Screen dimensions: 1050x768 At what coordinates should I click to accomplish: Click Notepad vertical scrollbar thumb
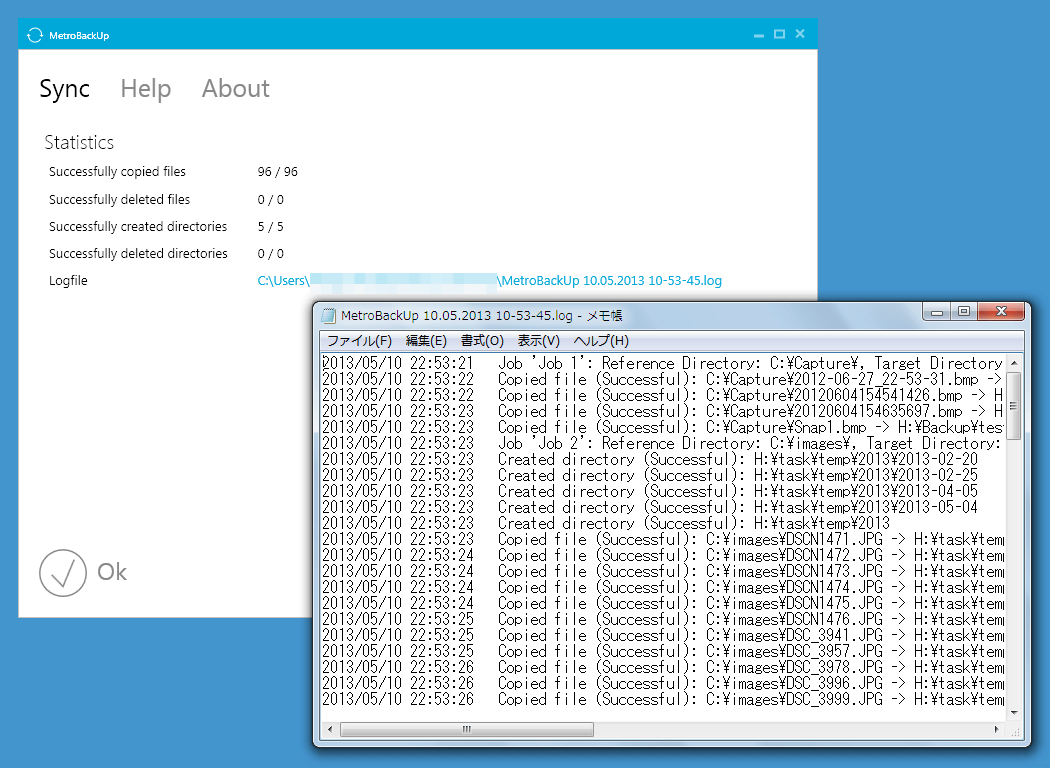pyautogui.click(x=1014, y=406)
